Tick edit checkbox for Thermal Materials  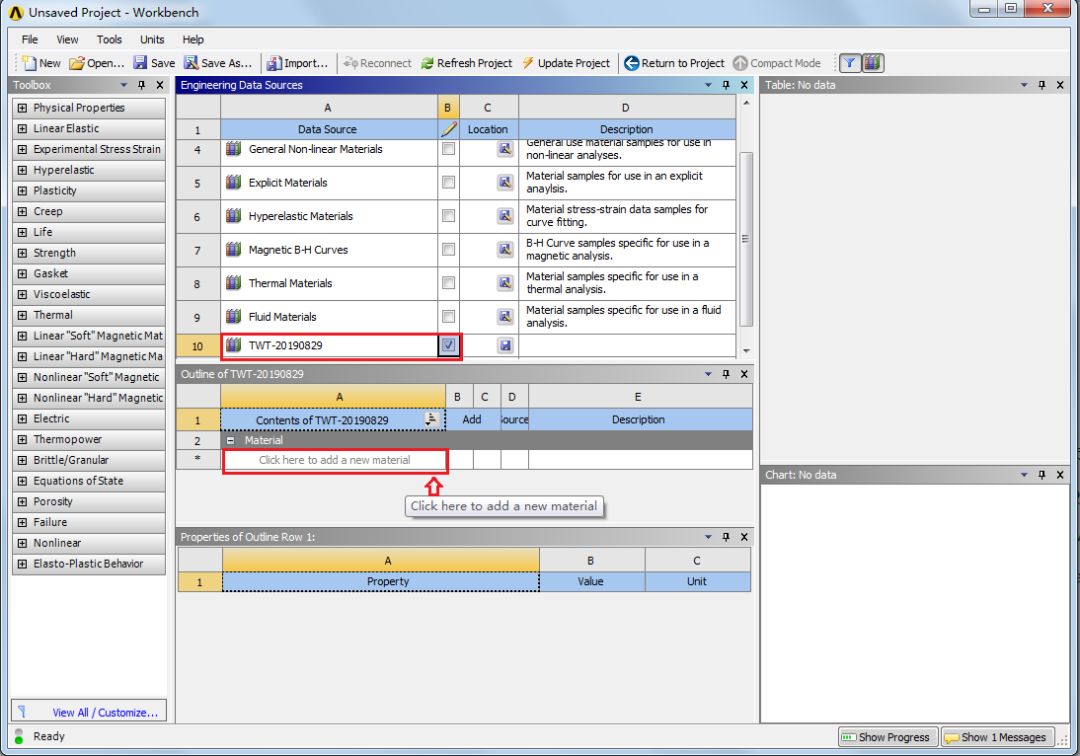448,282
